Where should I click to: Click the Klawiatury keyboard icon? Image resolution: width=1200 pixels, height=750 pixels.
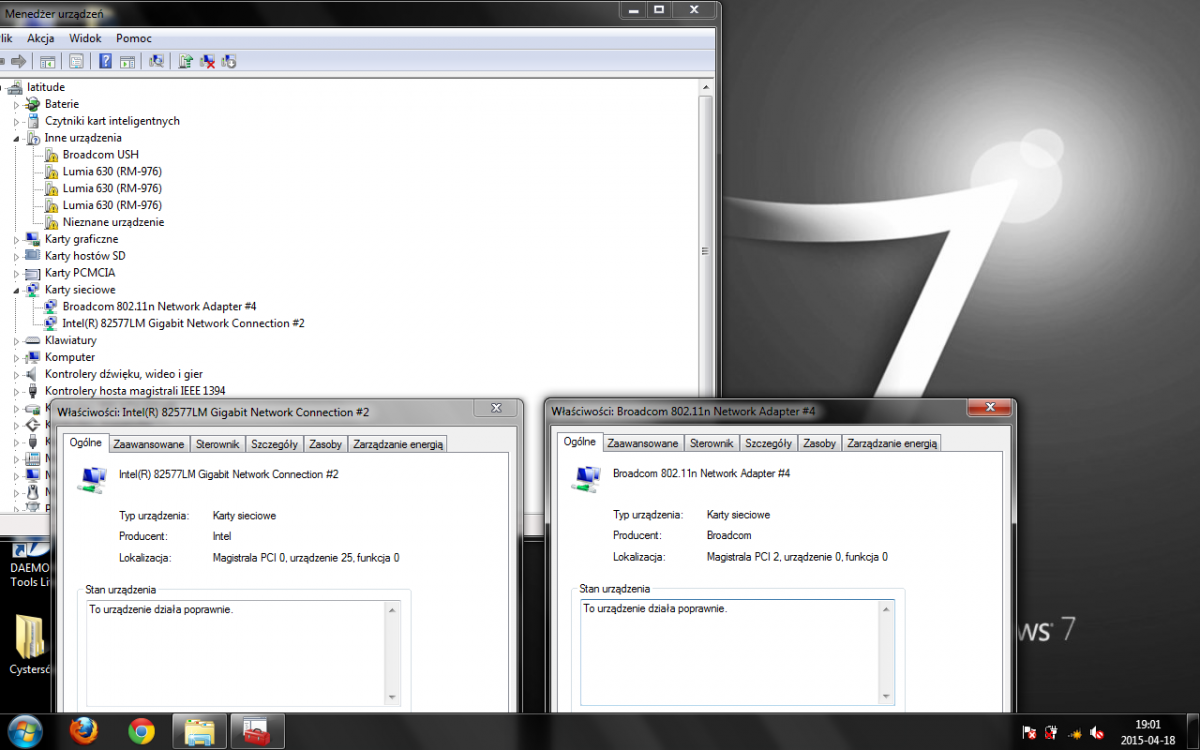point(33,340)
